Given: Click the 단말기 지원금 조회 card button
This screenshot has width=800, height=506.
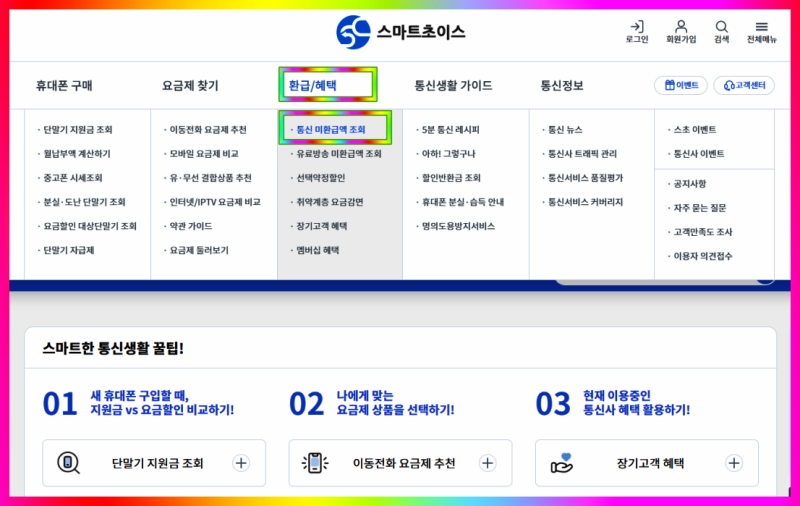Looking at the screenshot, I should [x=154, y=463].
